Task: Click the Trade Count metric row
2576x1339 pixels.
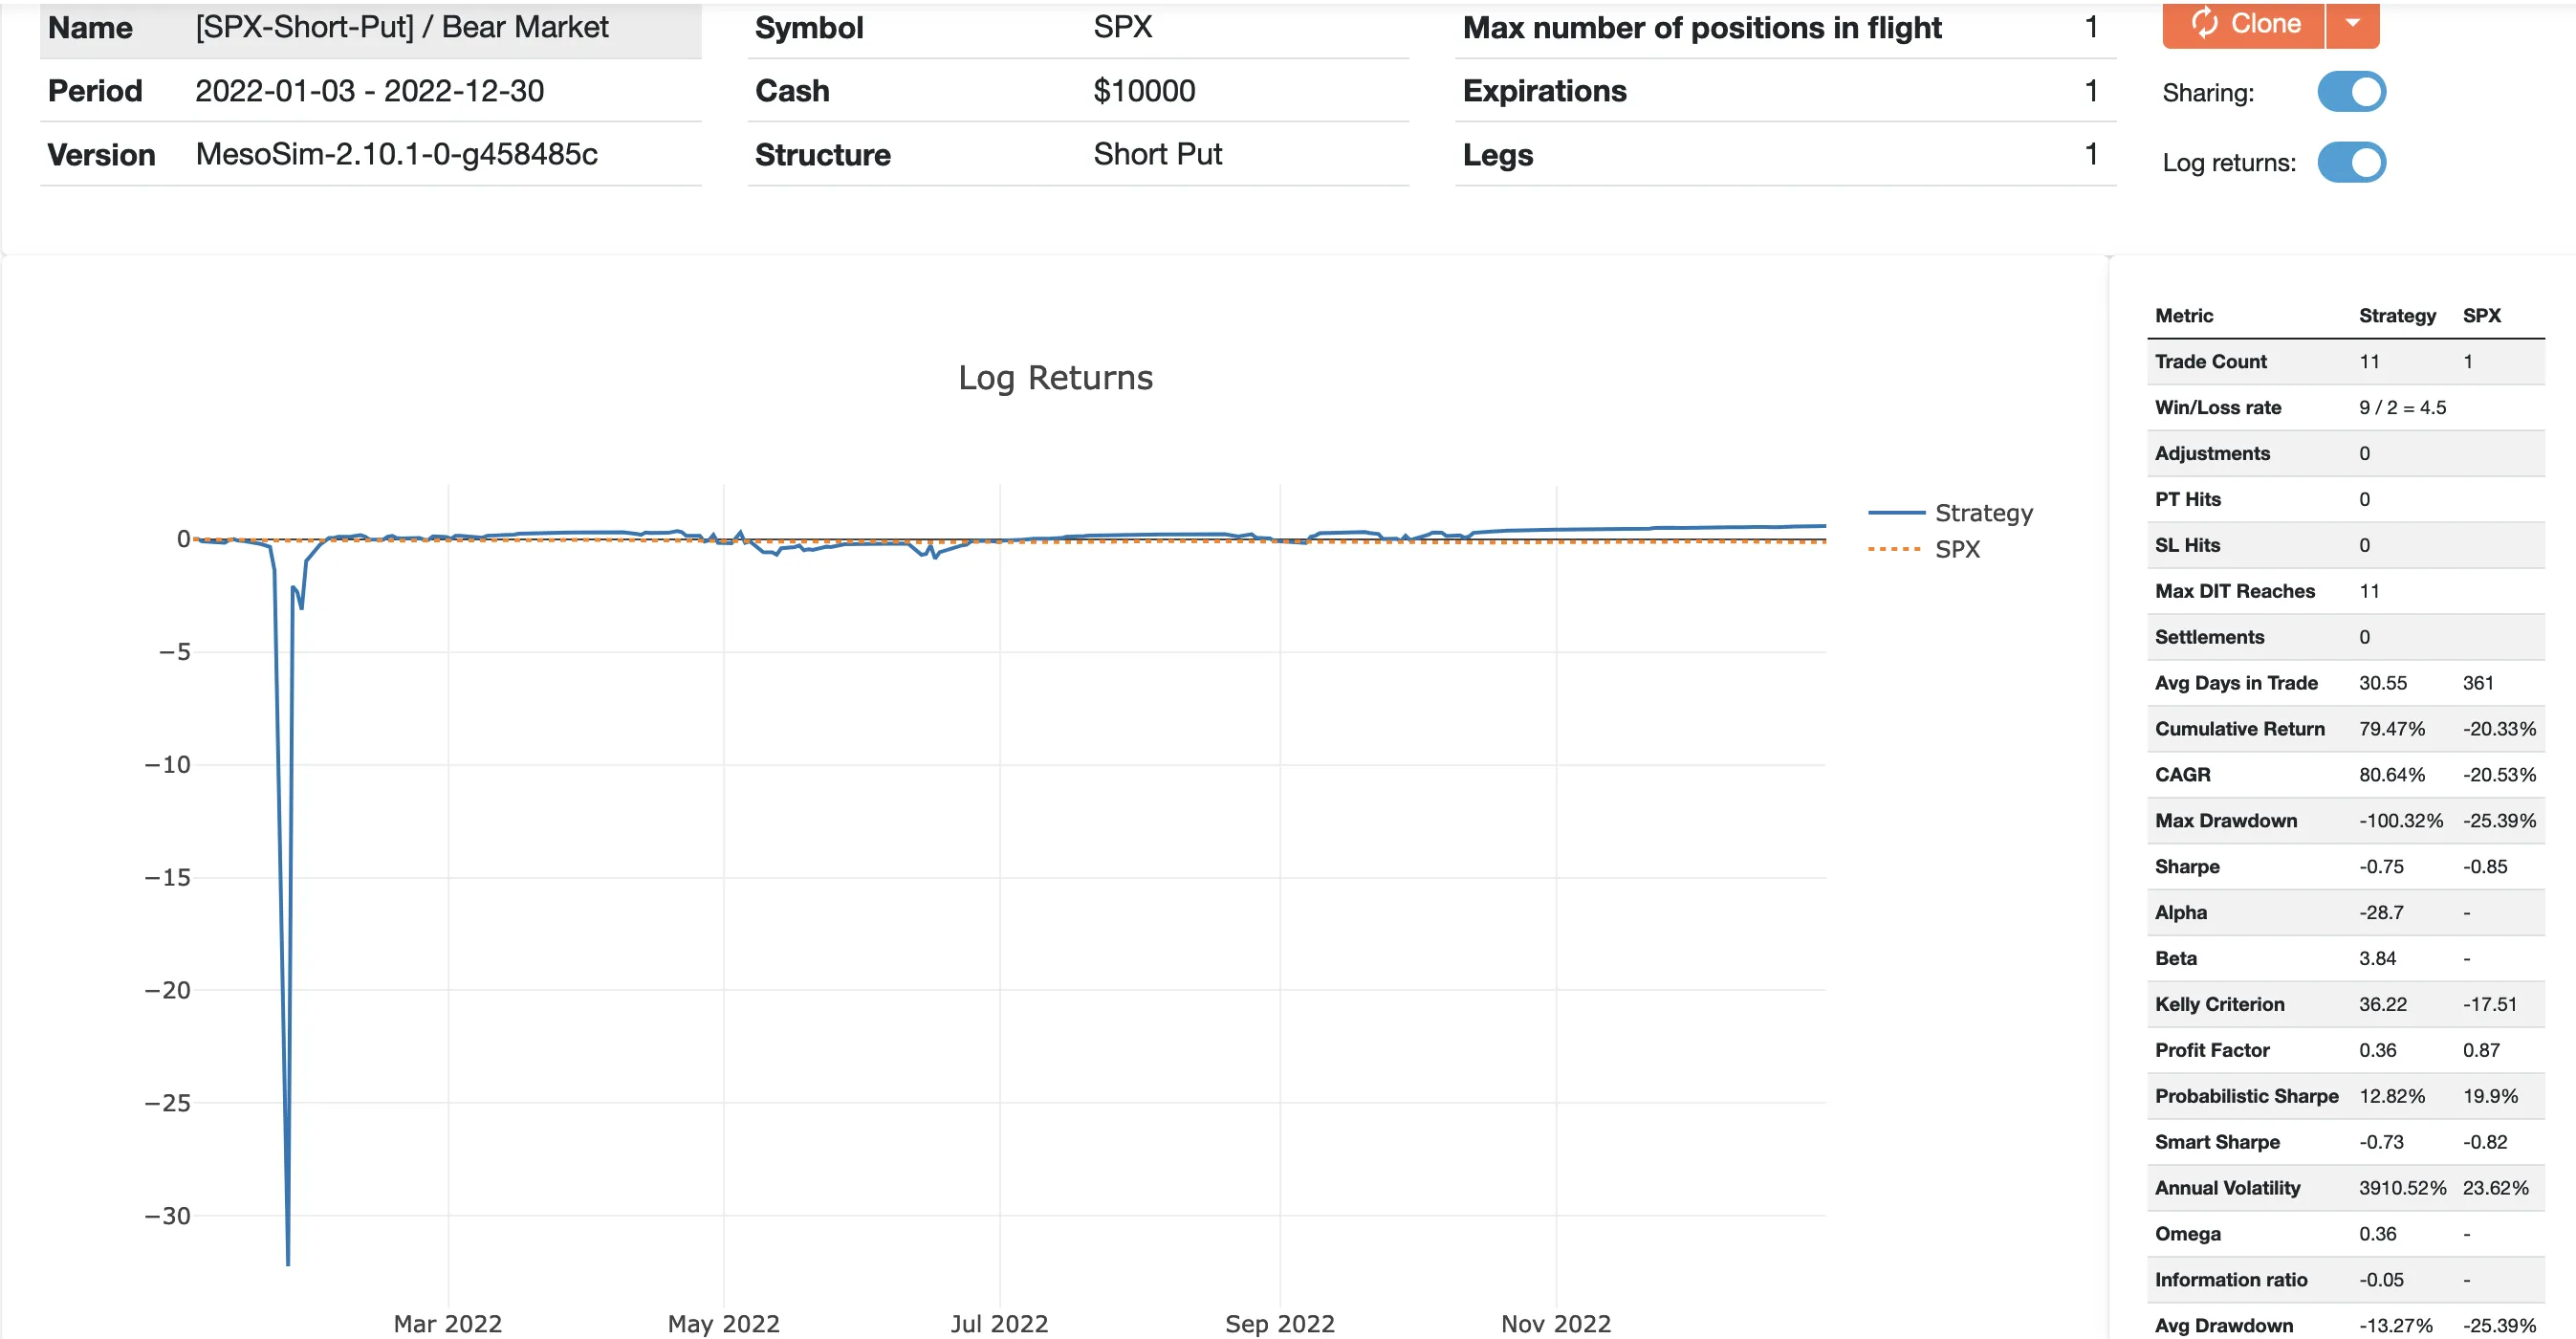Action: tap(2211, 361)
